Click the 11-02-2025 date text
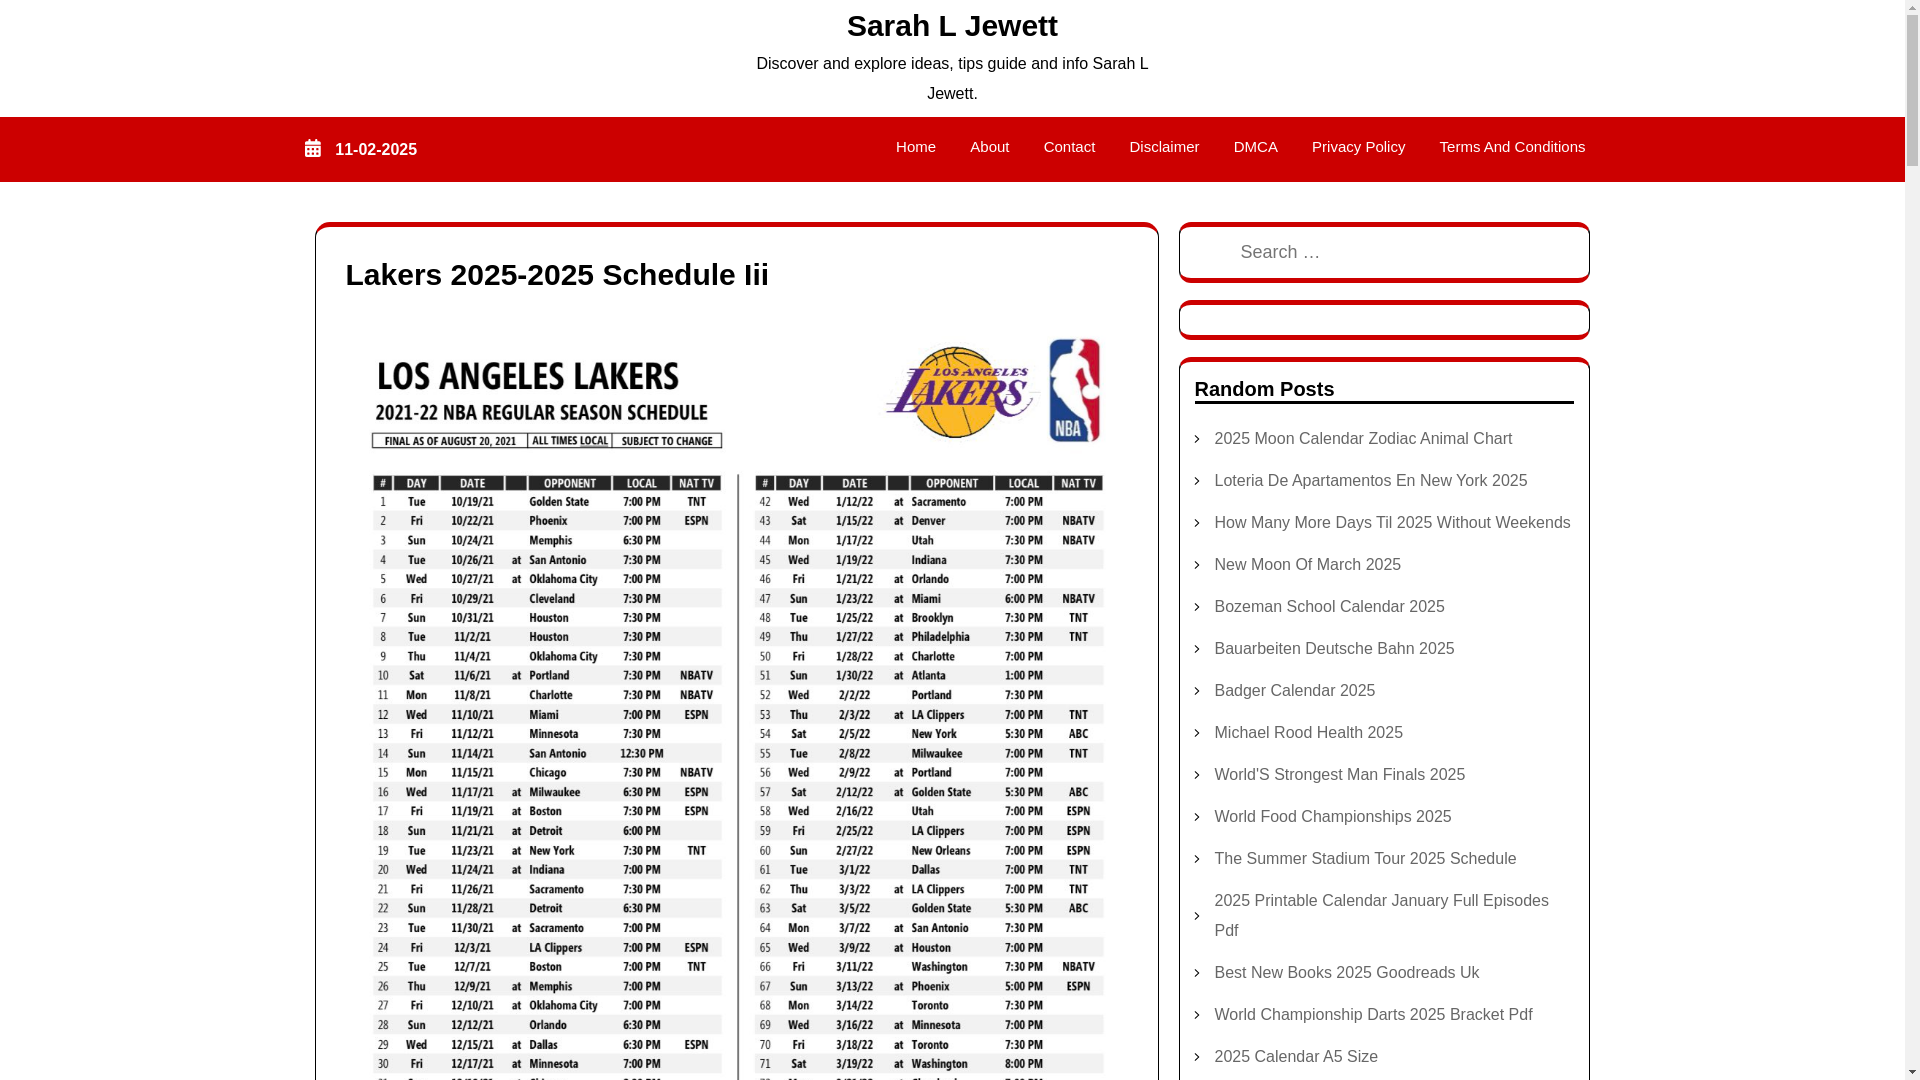Screen dimensions: 1920x1080 [376, 150]
